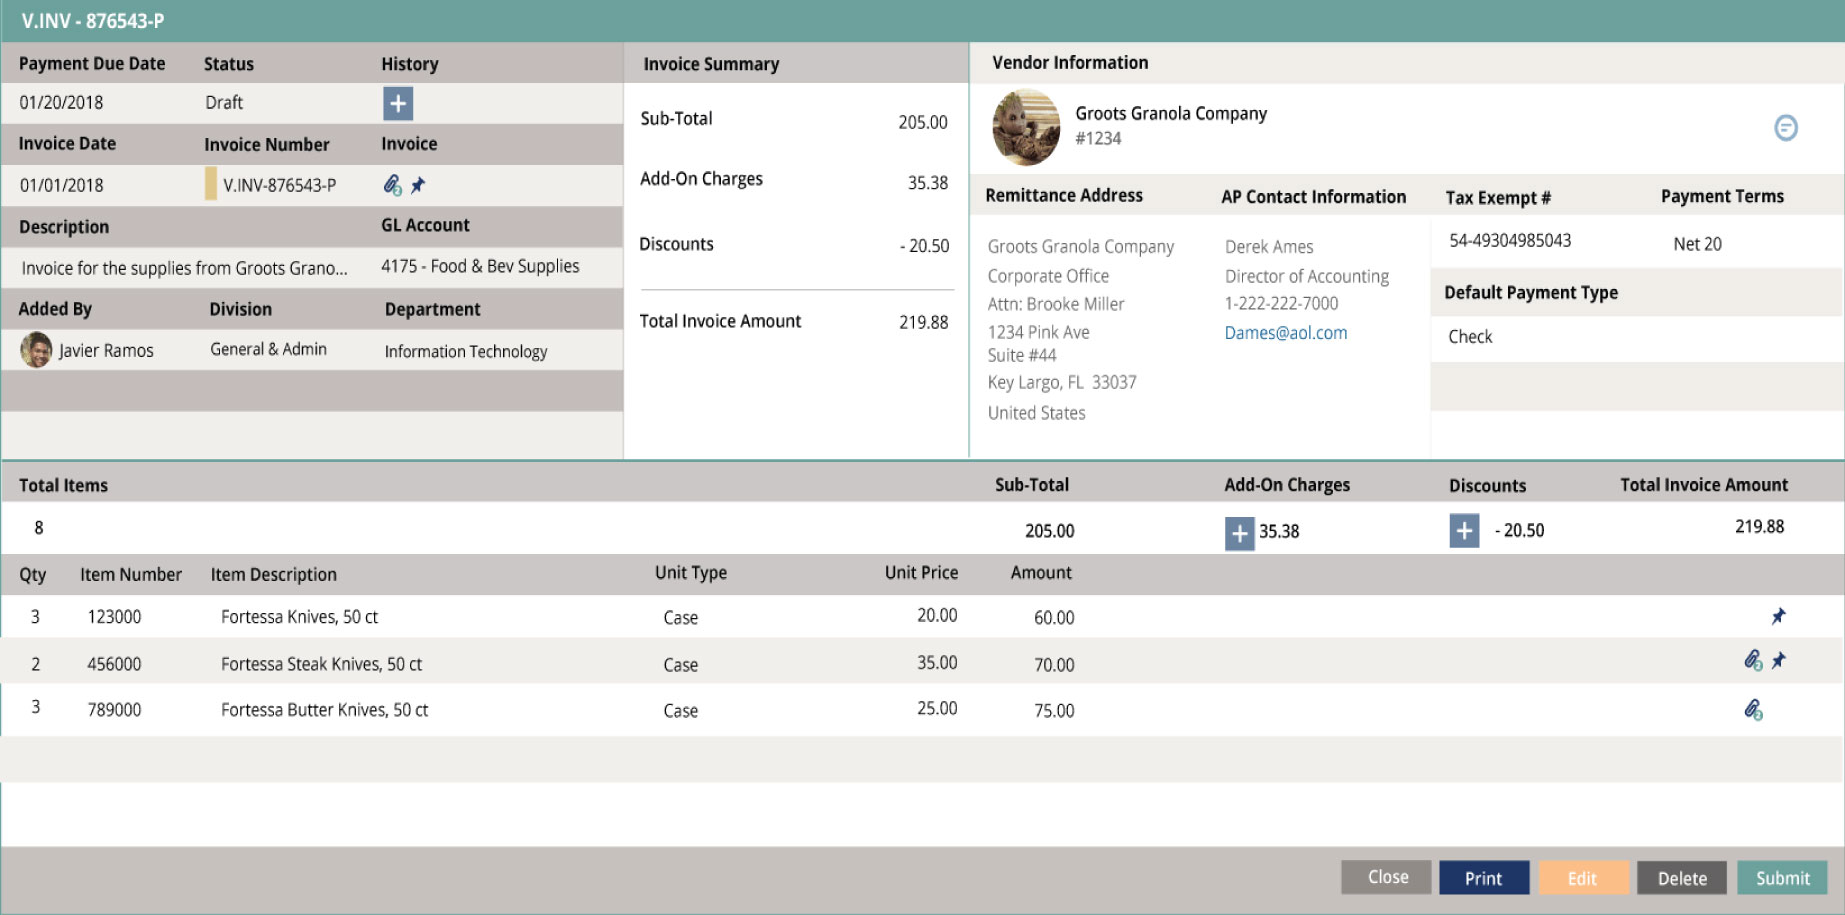The image size is (1845, 915).
Task: Expand Add-On Charges with plus button
Action: coord(1239,533)
